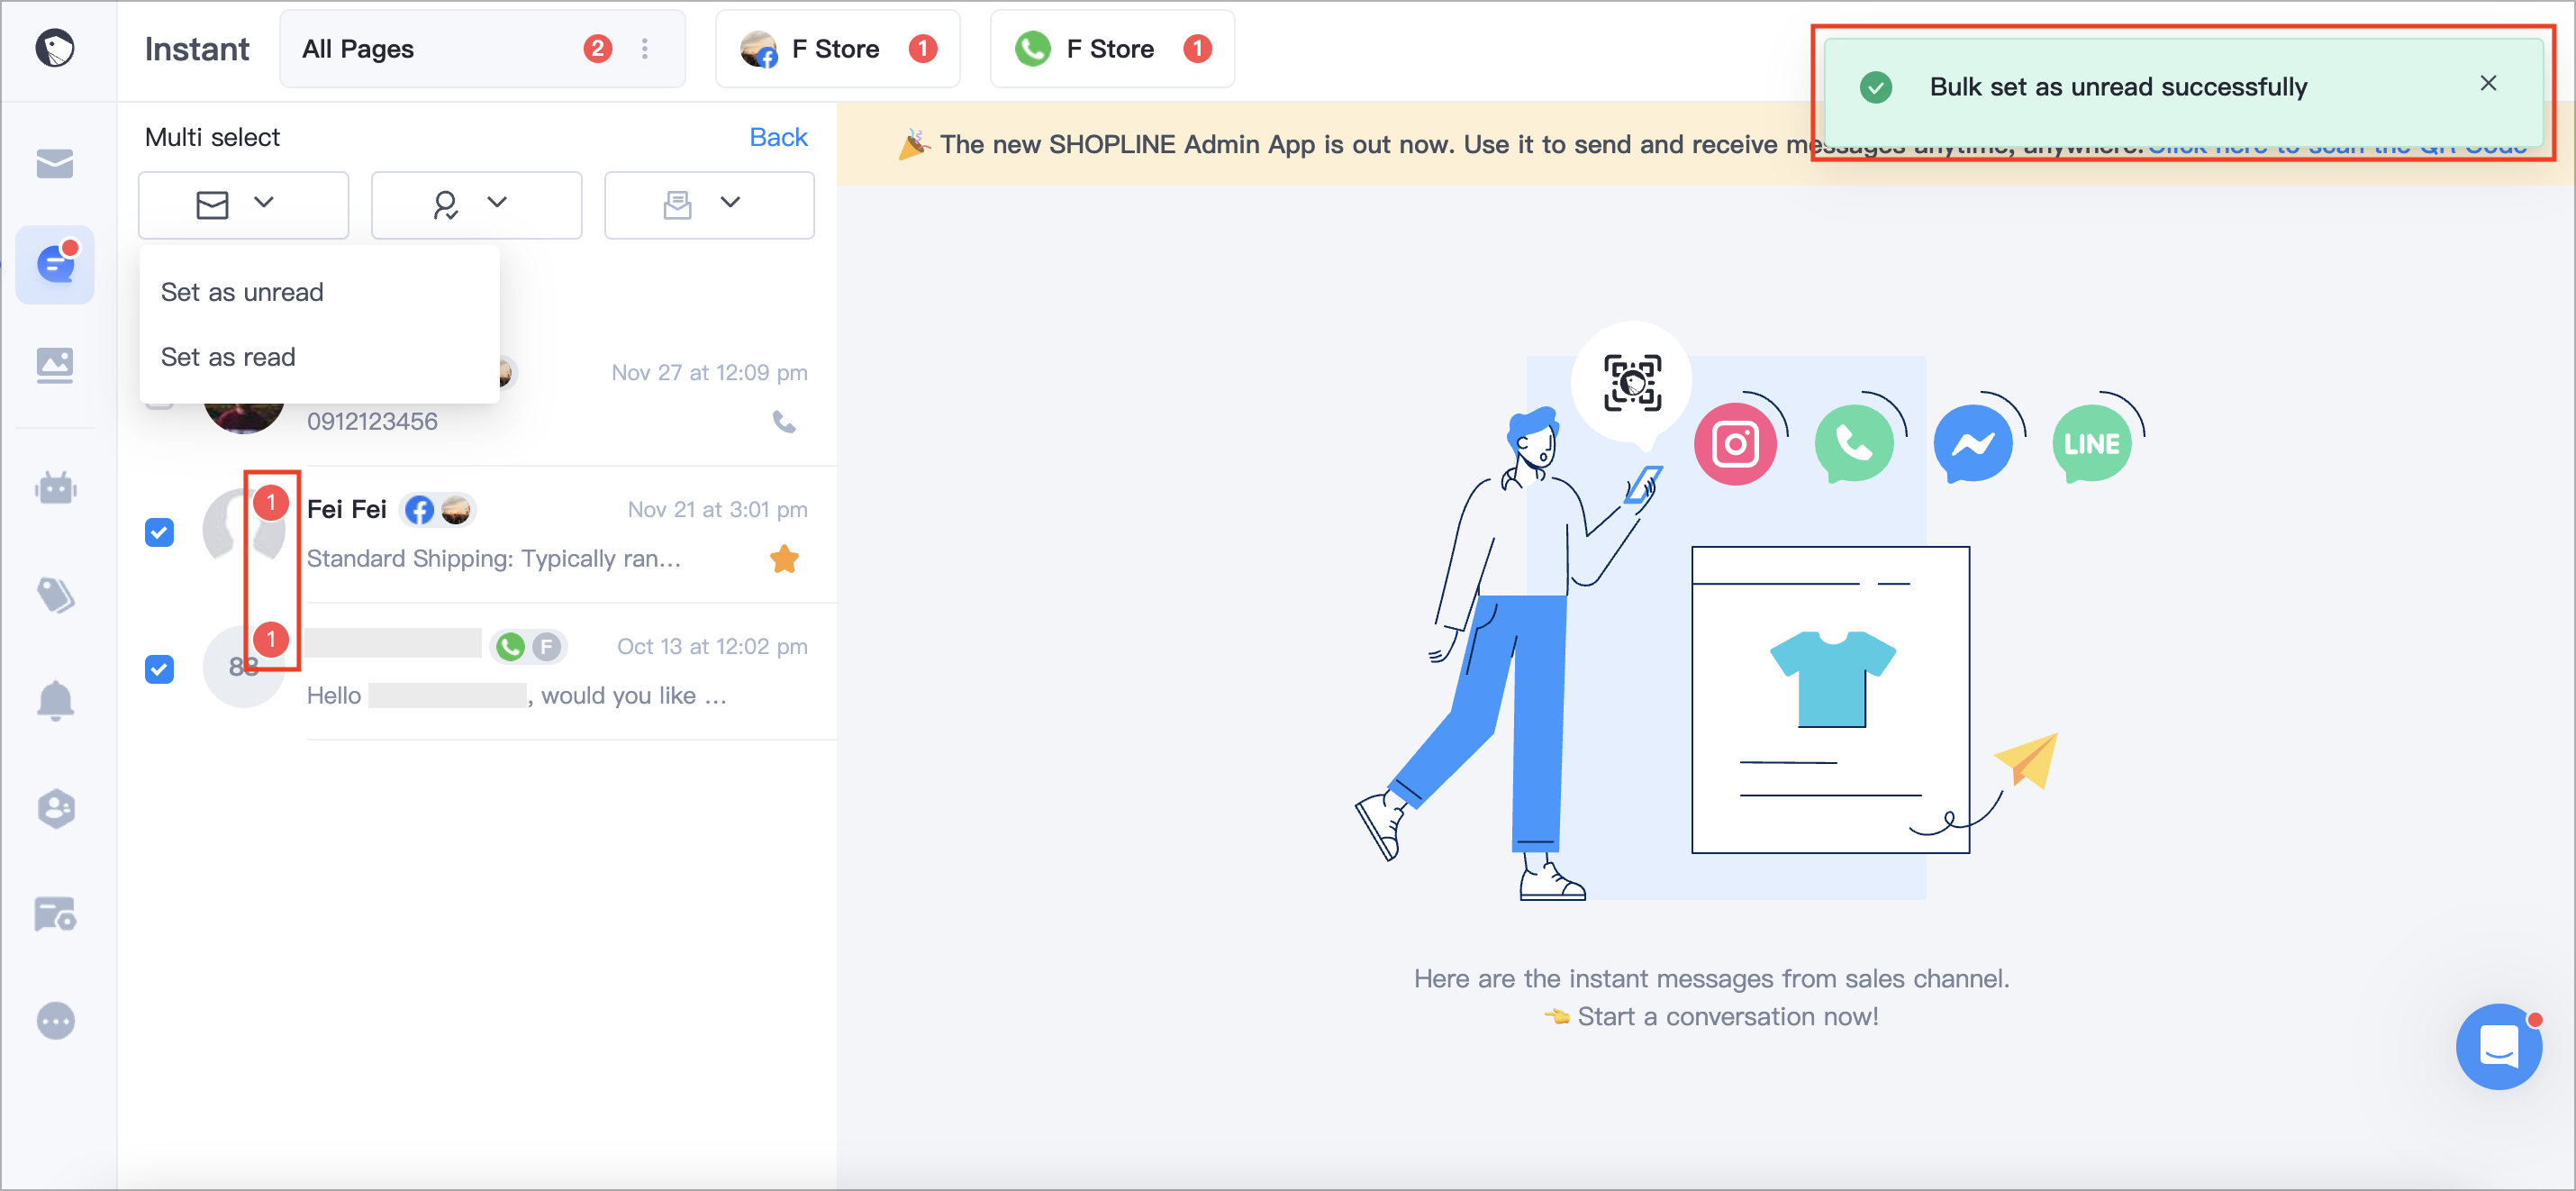Open All Pages three-dot options menu
Viewport: 2576px width, 1191px height.
[645, 48]
